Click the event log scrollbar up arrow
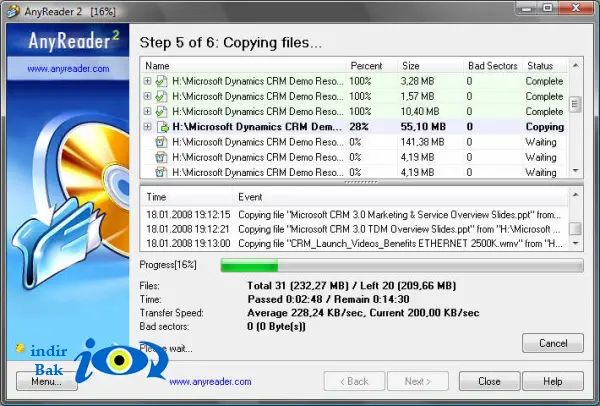Viewport: 600px width, 406px height. click(576, 195)
